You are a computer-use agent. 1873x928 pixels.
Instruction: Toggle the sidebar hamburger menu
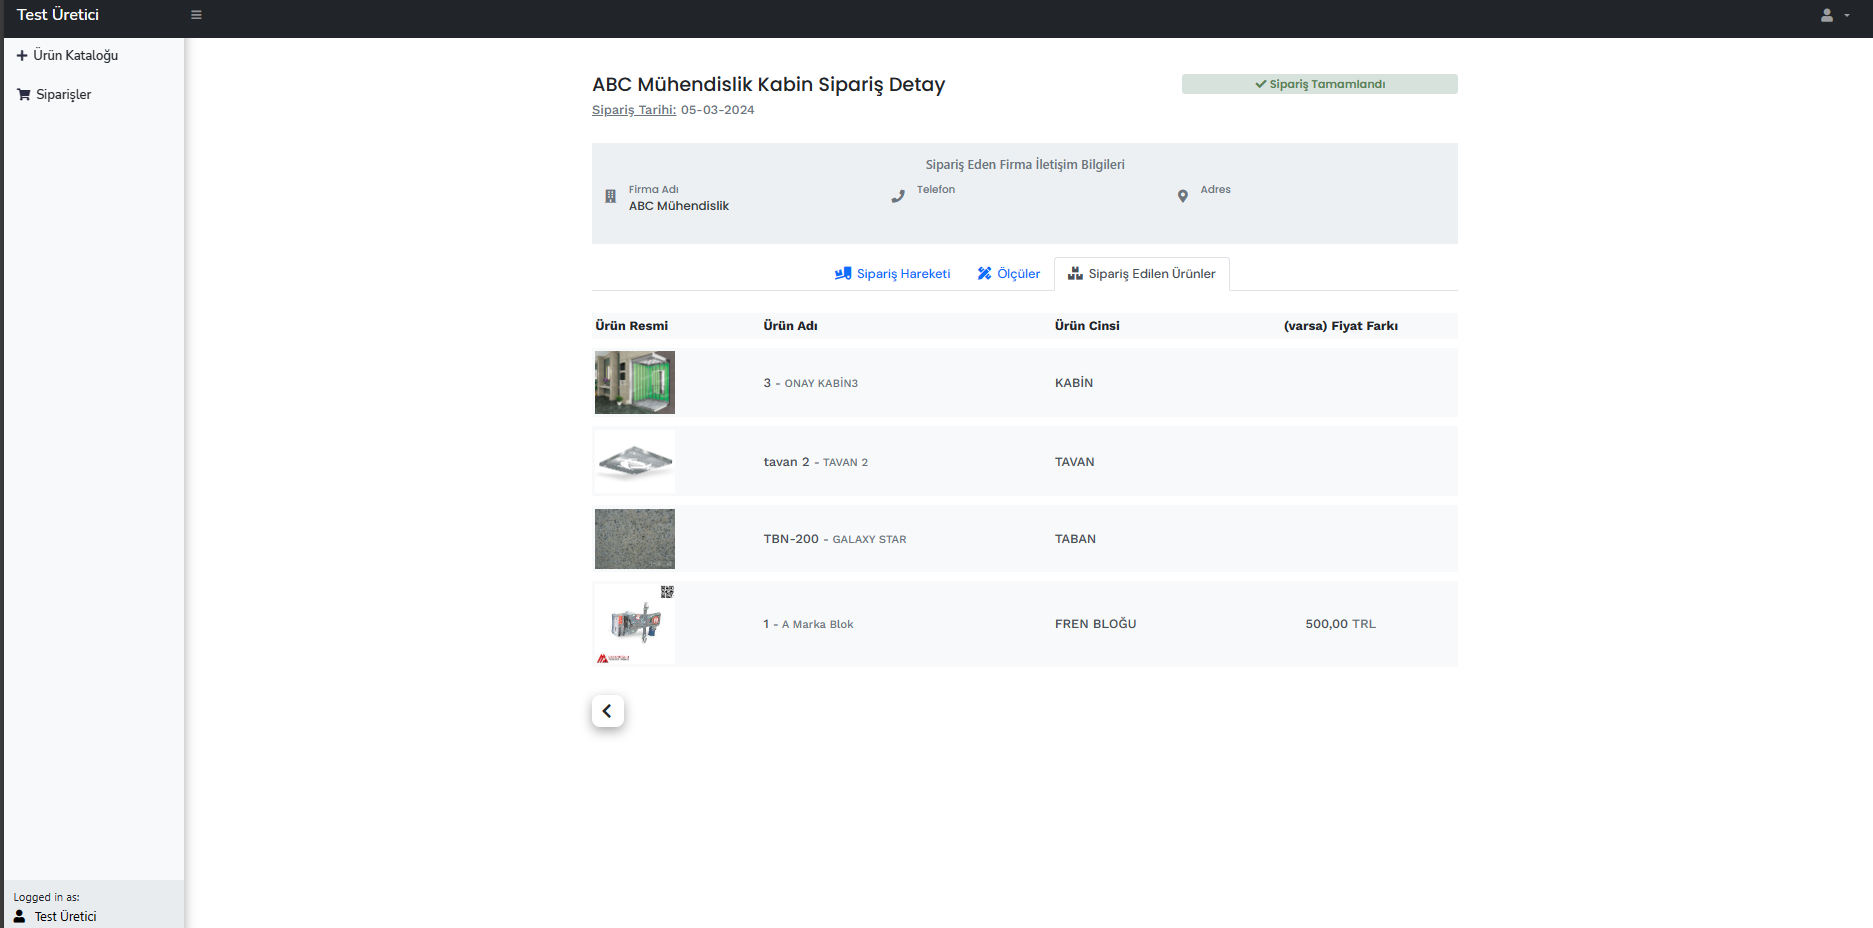(196, 15)
